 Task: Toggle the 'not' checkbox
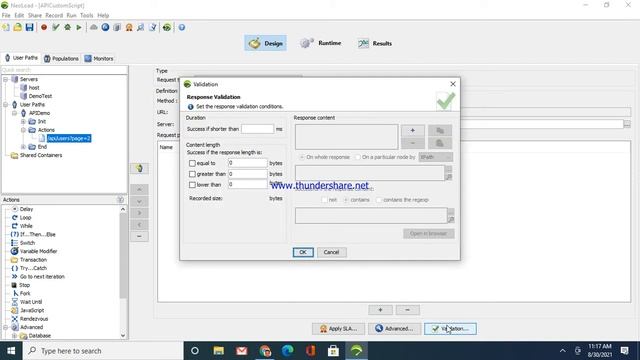pyautogui.click(x=324, y=200)
